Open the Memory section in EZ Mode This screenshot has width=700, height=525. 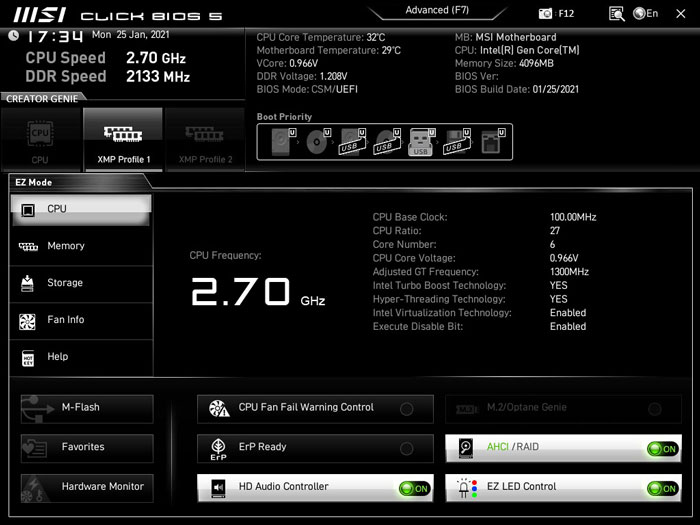pos(81,246)
